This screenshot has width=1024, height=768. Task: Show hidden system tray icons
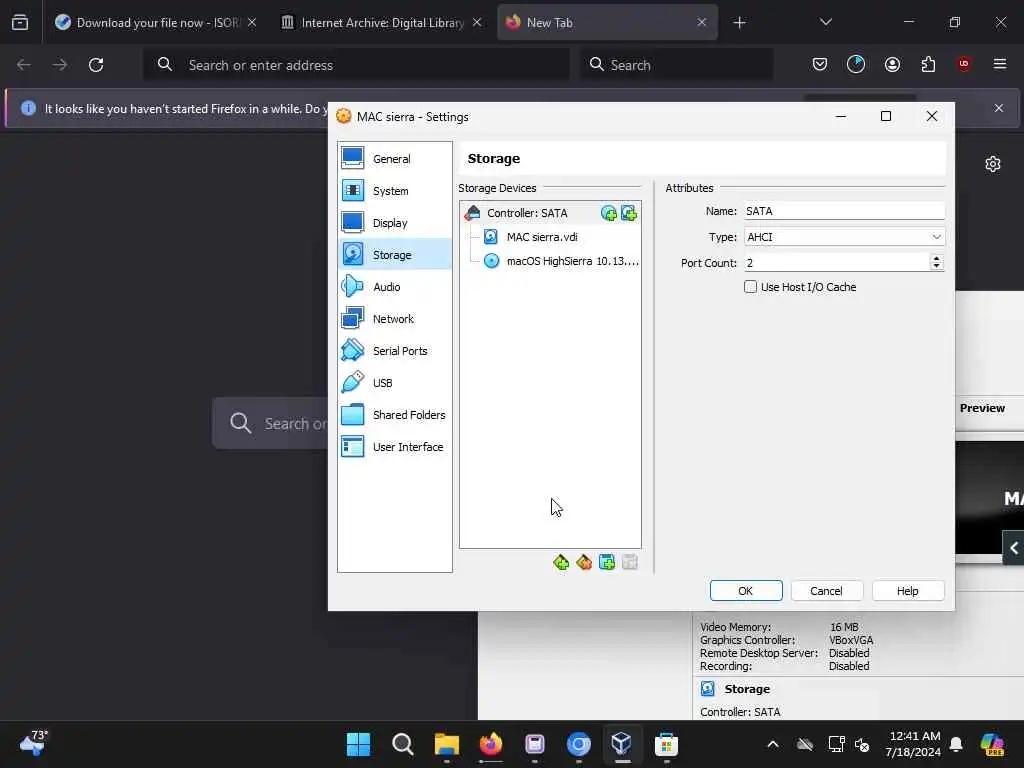(773, 744)
